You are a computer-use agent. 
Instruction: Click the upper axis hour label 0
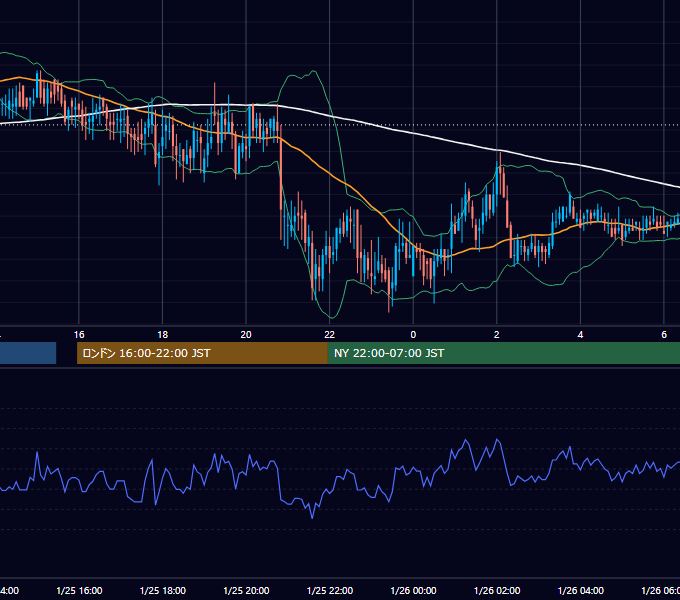click(x=413, y=334)
